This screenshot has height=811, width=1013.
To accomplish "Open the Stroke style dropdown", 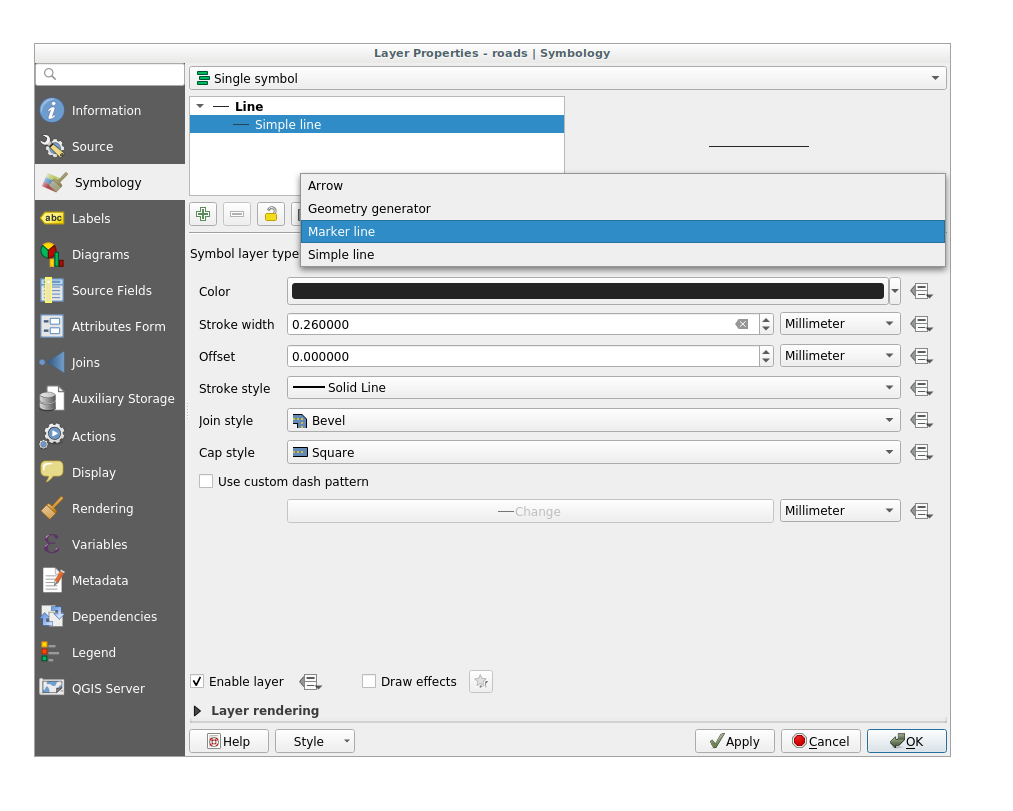I will pyautogui.click(x=593, y=388).
